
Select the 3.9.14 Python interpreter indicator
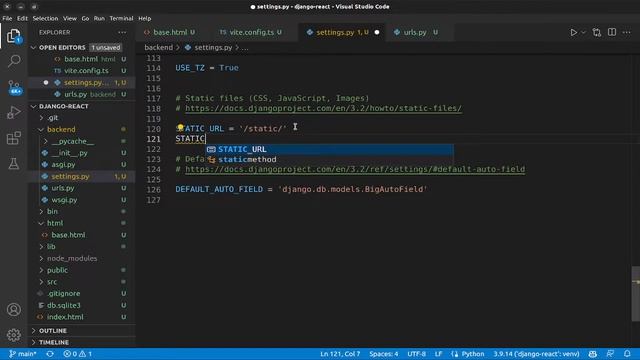point(536,354)
